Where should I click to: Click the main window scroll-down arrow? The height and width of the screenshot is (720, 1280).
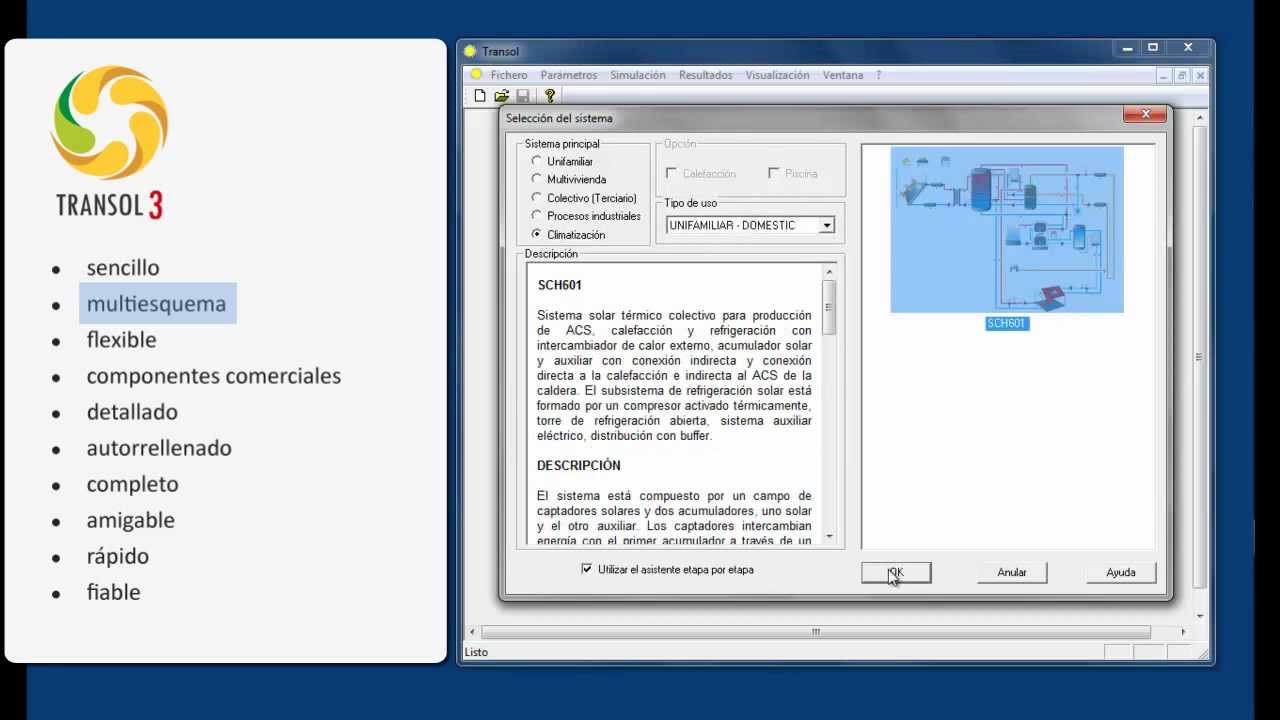point(1200,617)
